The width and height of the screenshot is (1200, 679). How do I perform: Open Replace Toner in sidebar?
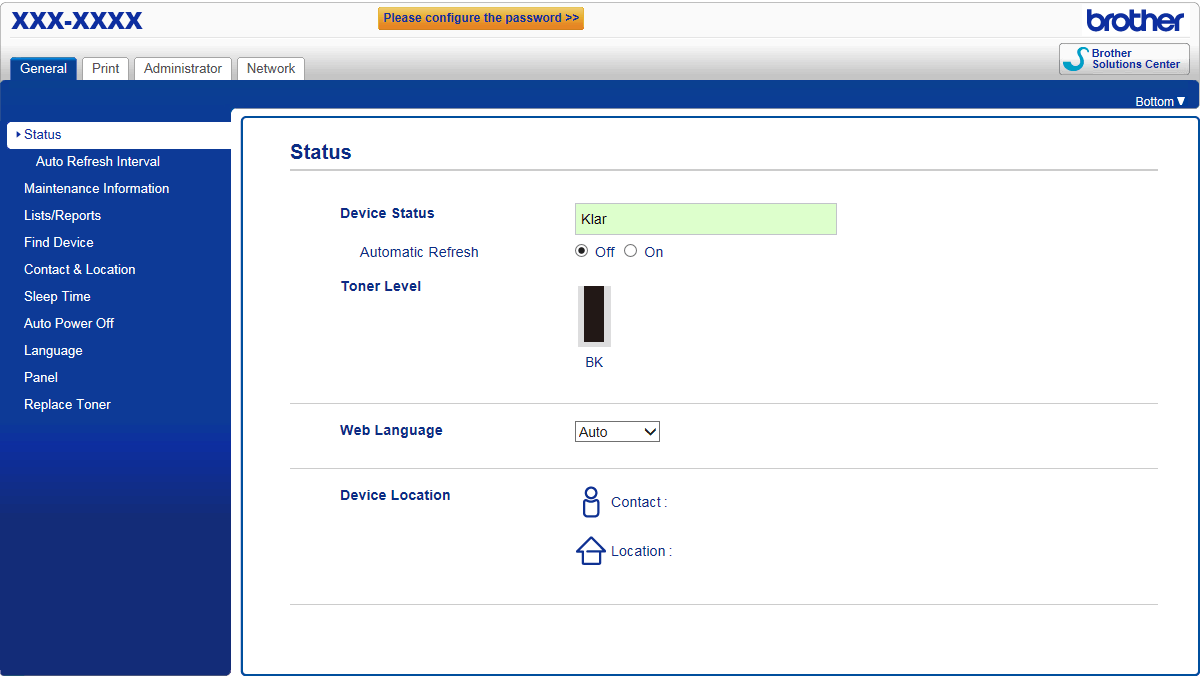point(67,404)
